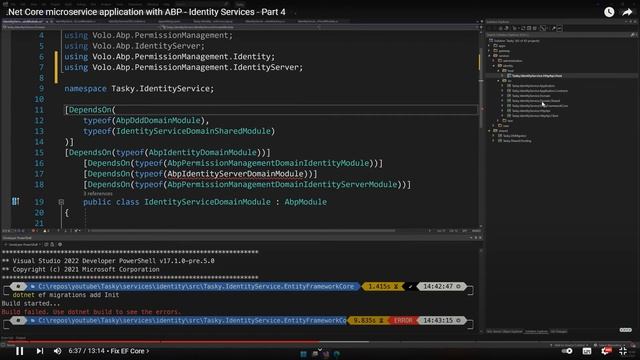640x360 pixels.
Task: Select Tasky.Shared.Hosting project
Action: pos(517,141)
